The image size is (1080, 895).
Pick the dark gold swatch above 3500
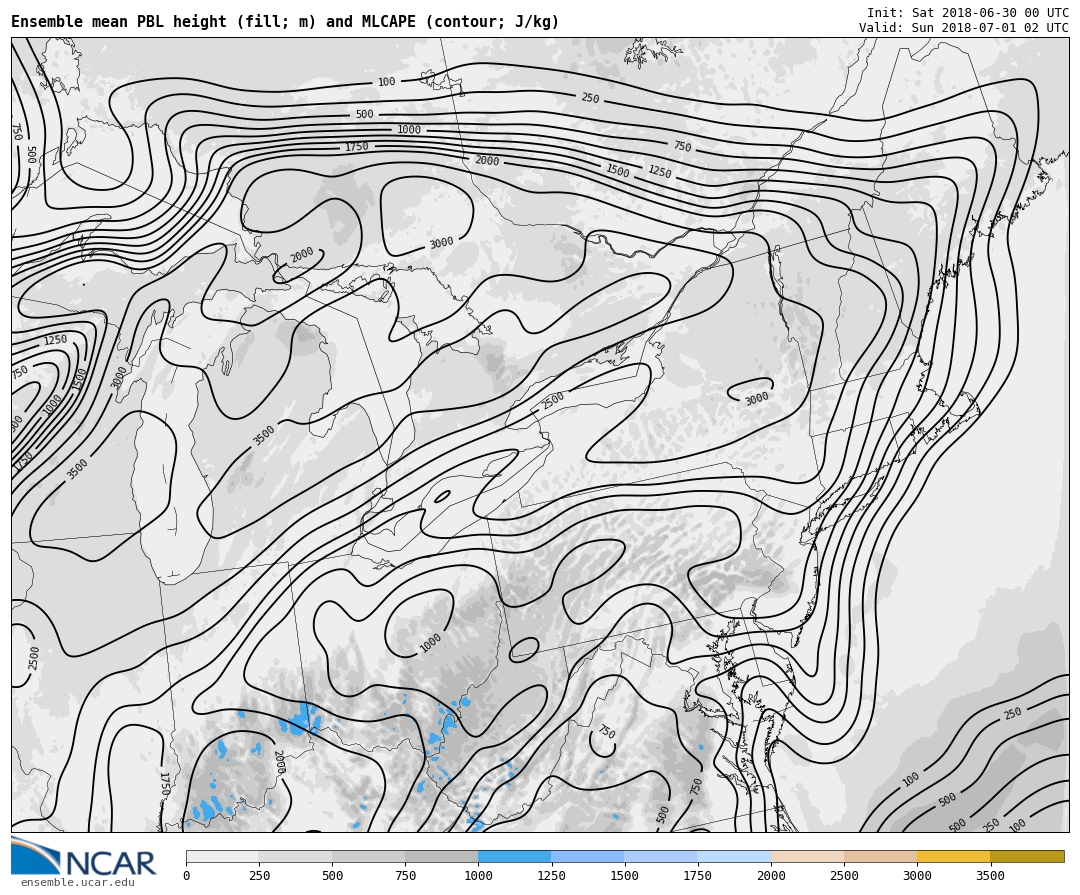point(1027,856)
